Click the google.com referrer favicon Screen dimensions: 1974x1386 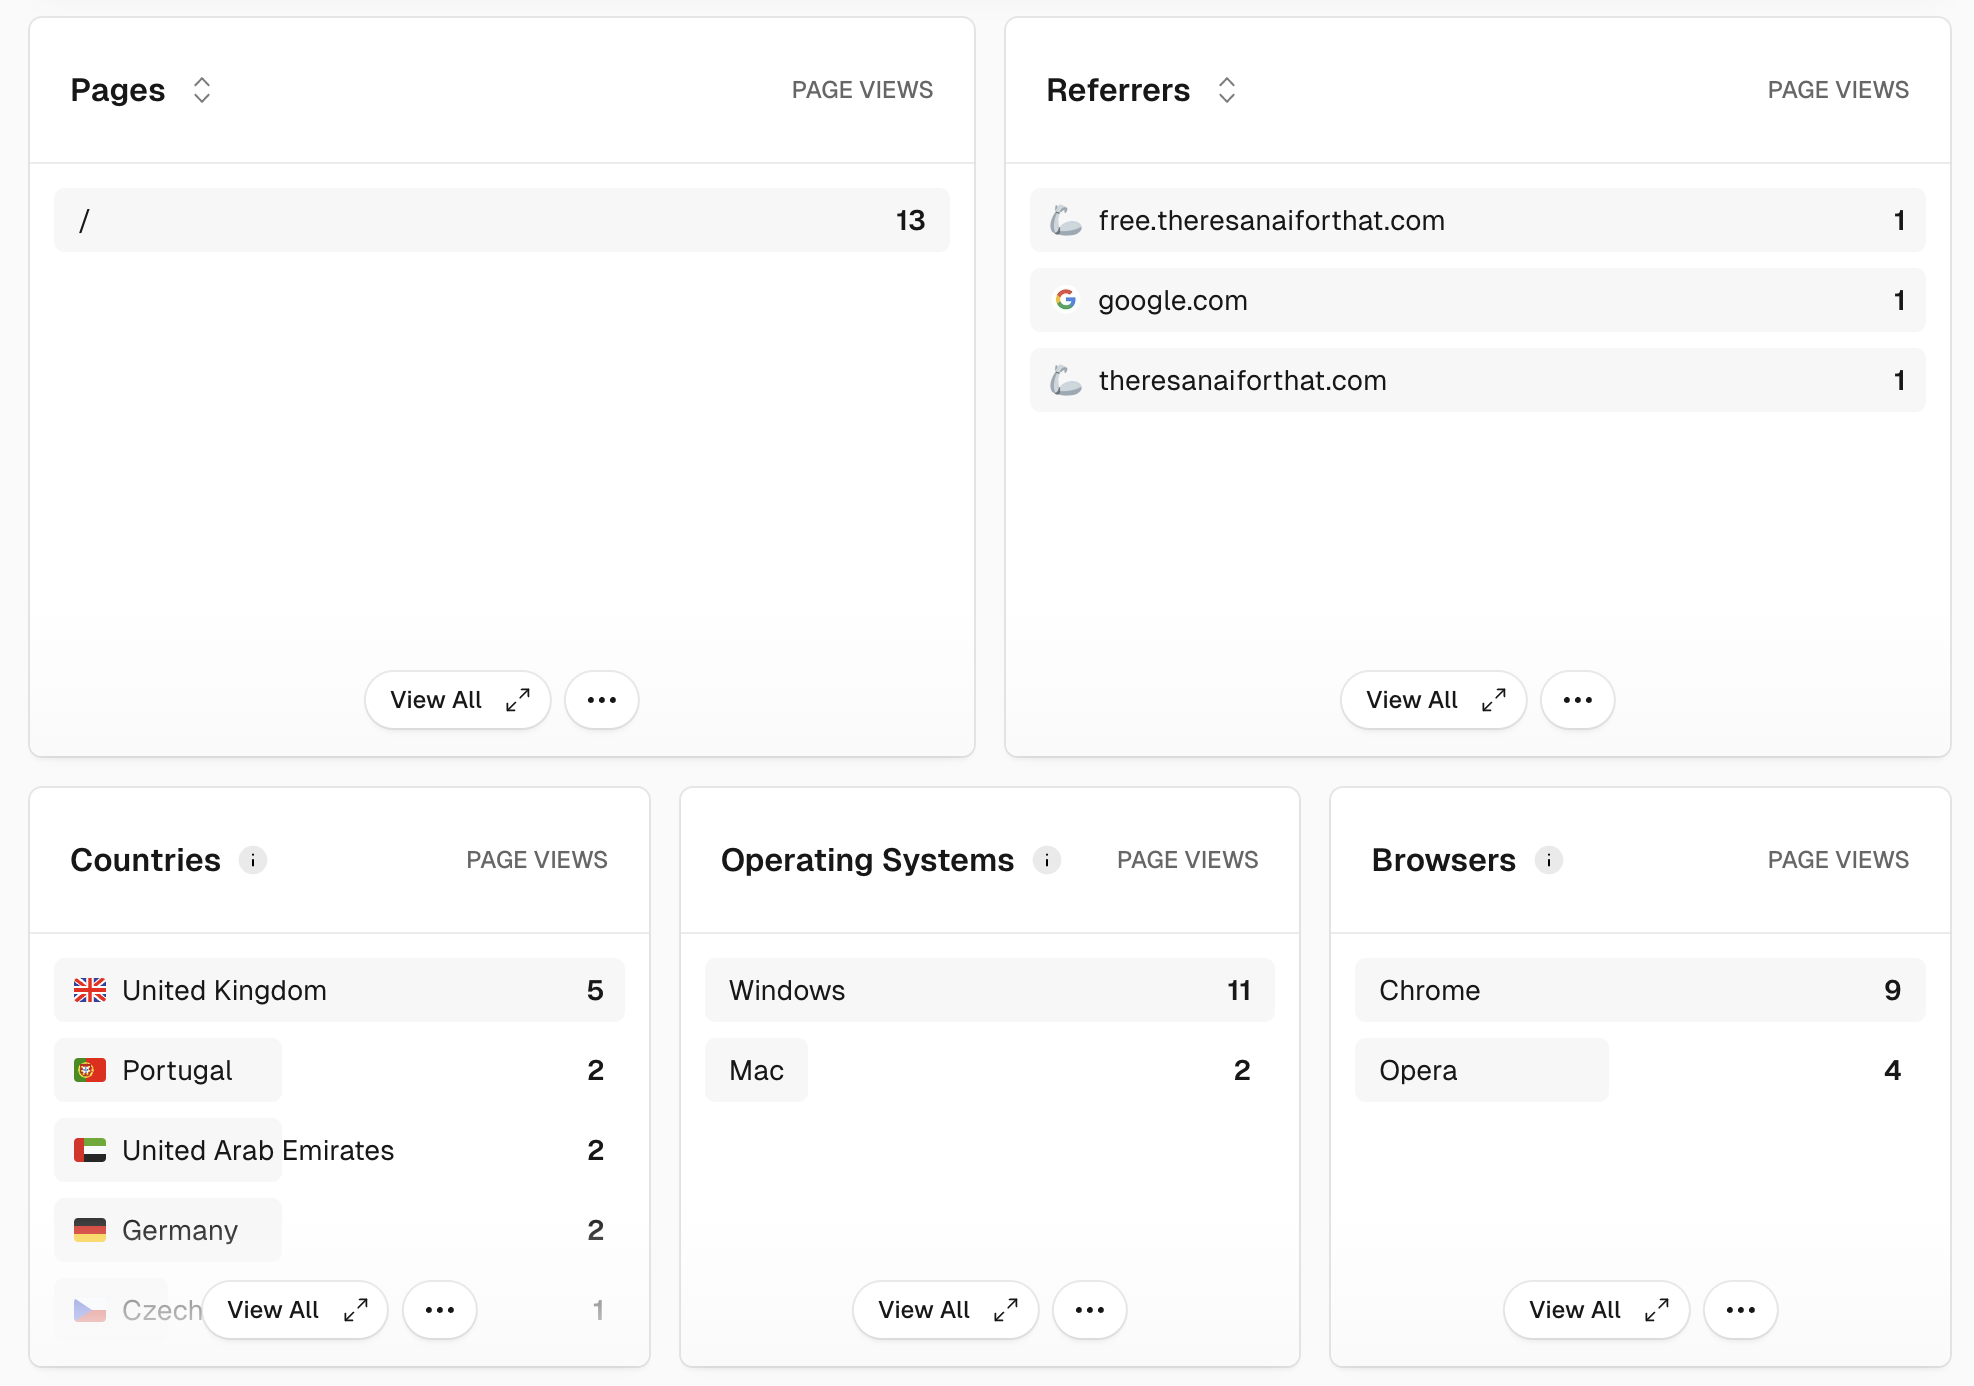pyautogui.click(x=1066, y=300)
